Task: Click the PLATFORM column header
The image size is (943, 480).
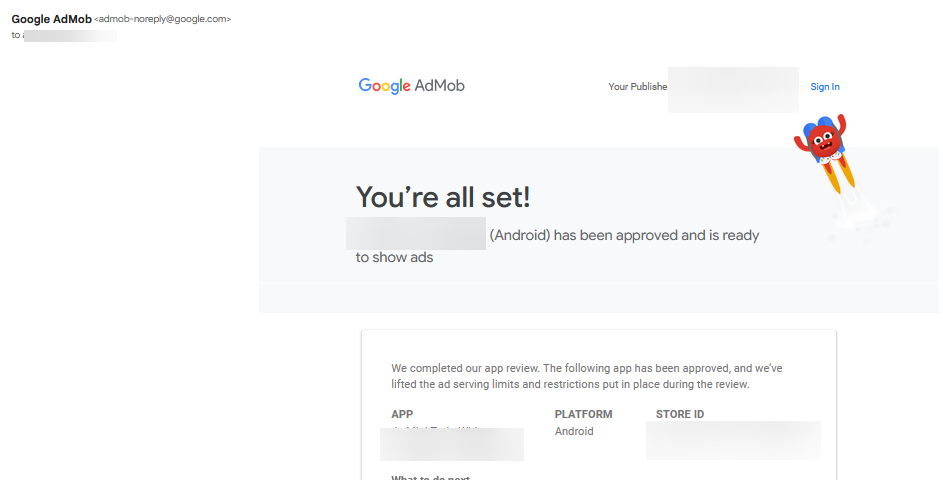Action: point(583,414)
